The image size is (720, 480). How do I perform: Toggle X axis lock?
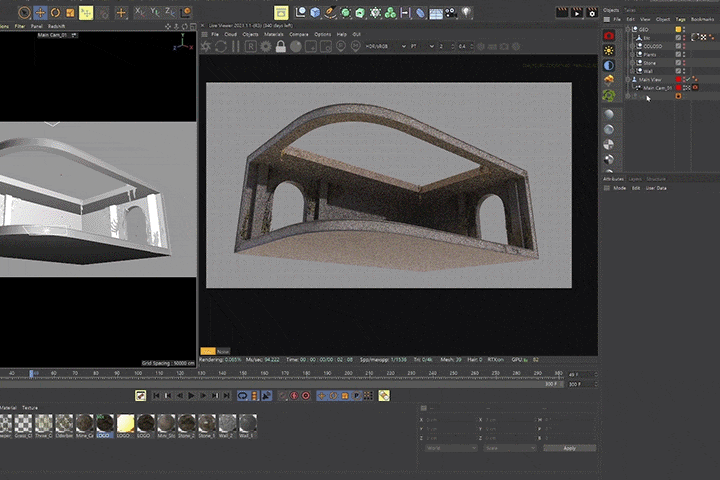139,13
